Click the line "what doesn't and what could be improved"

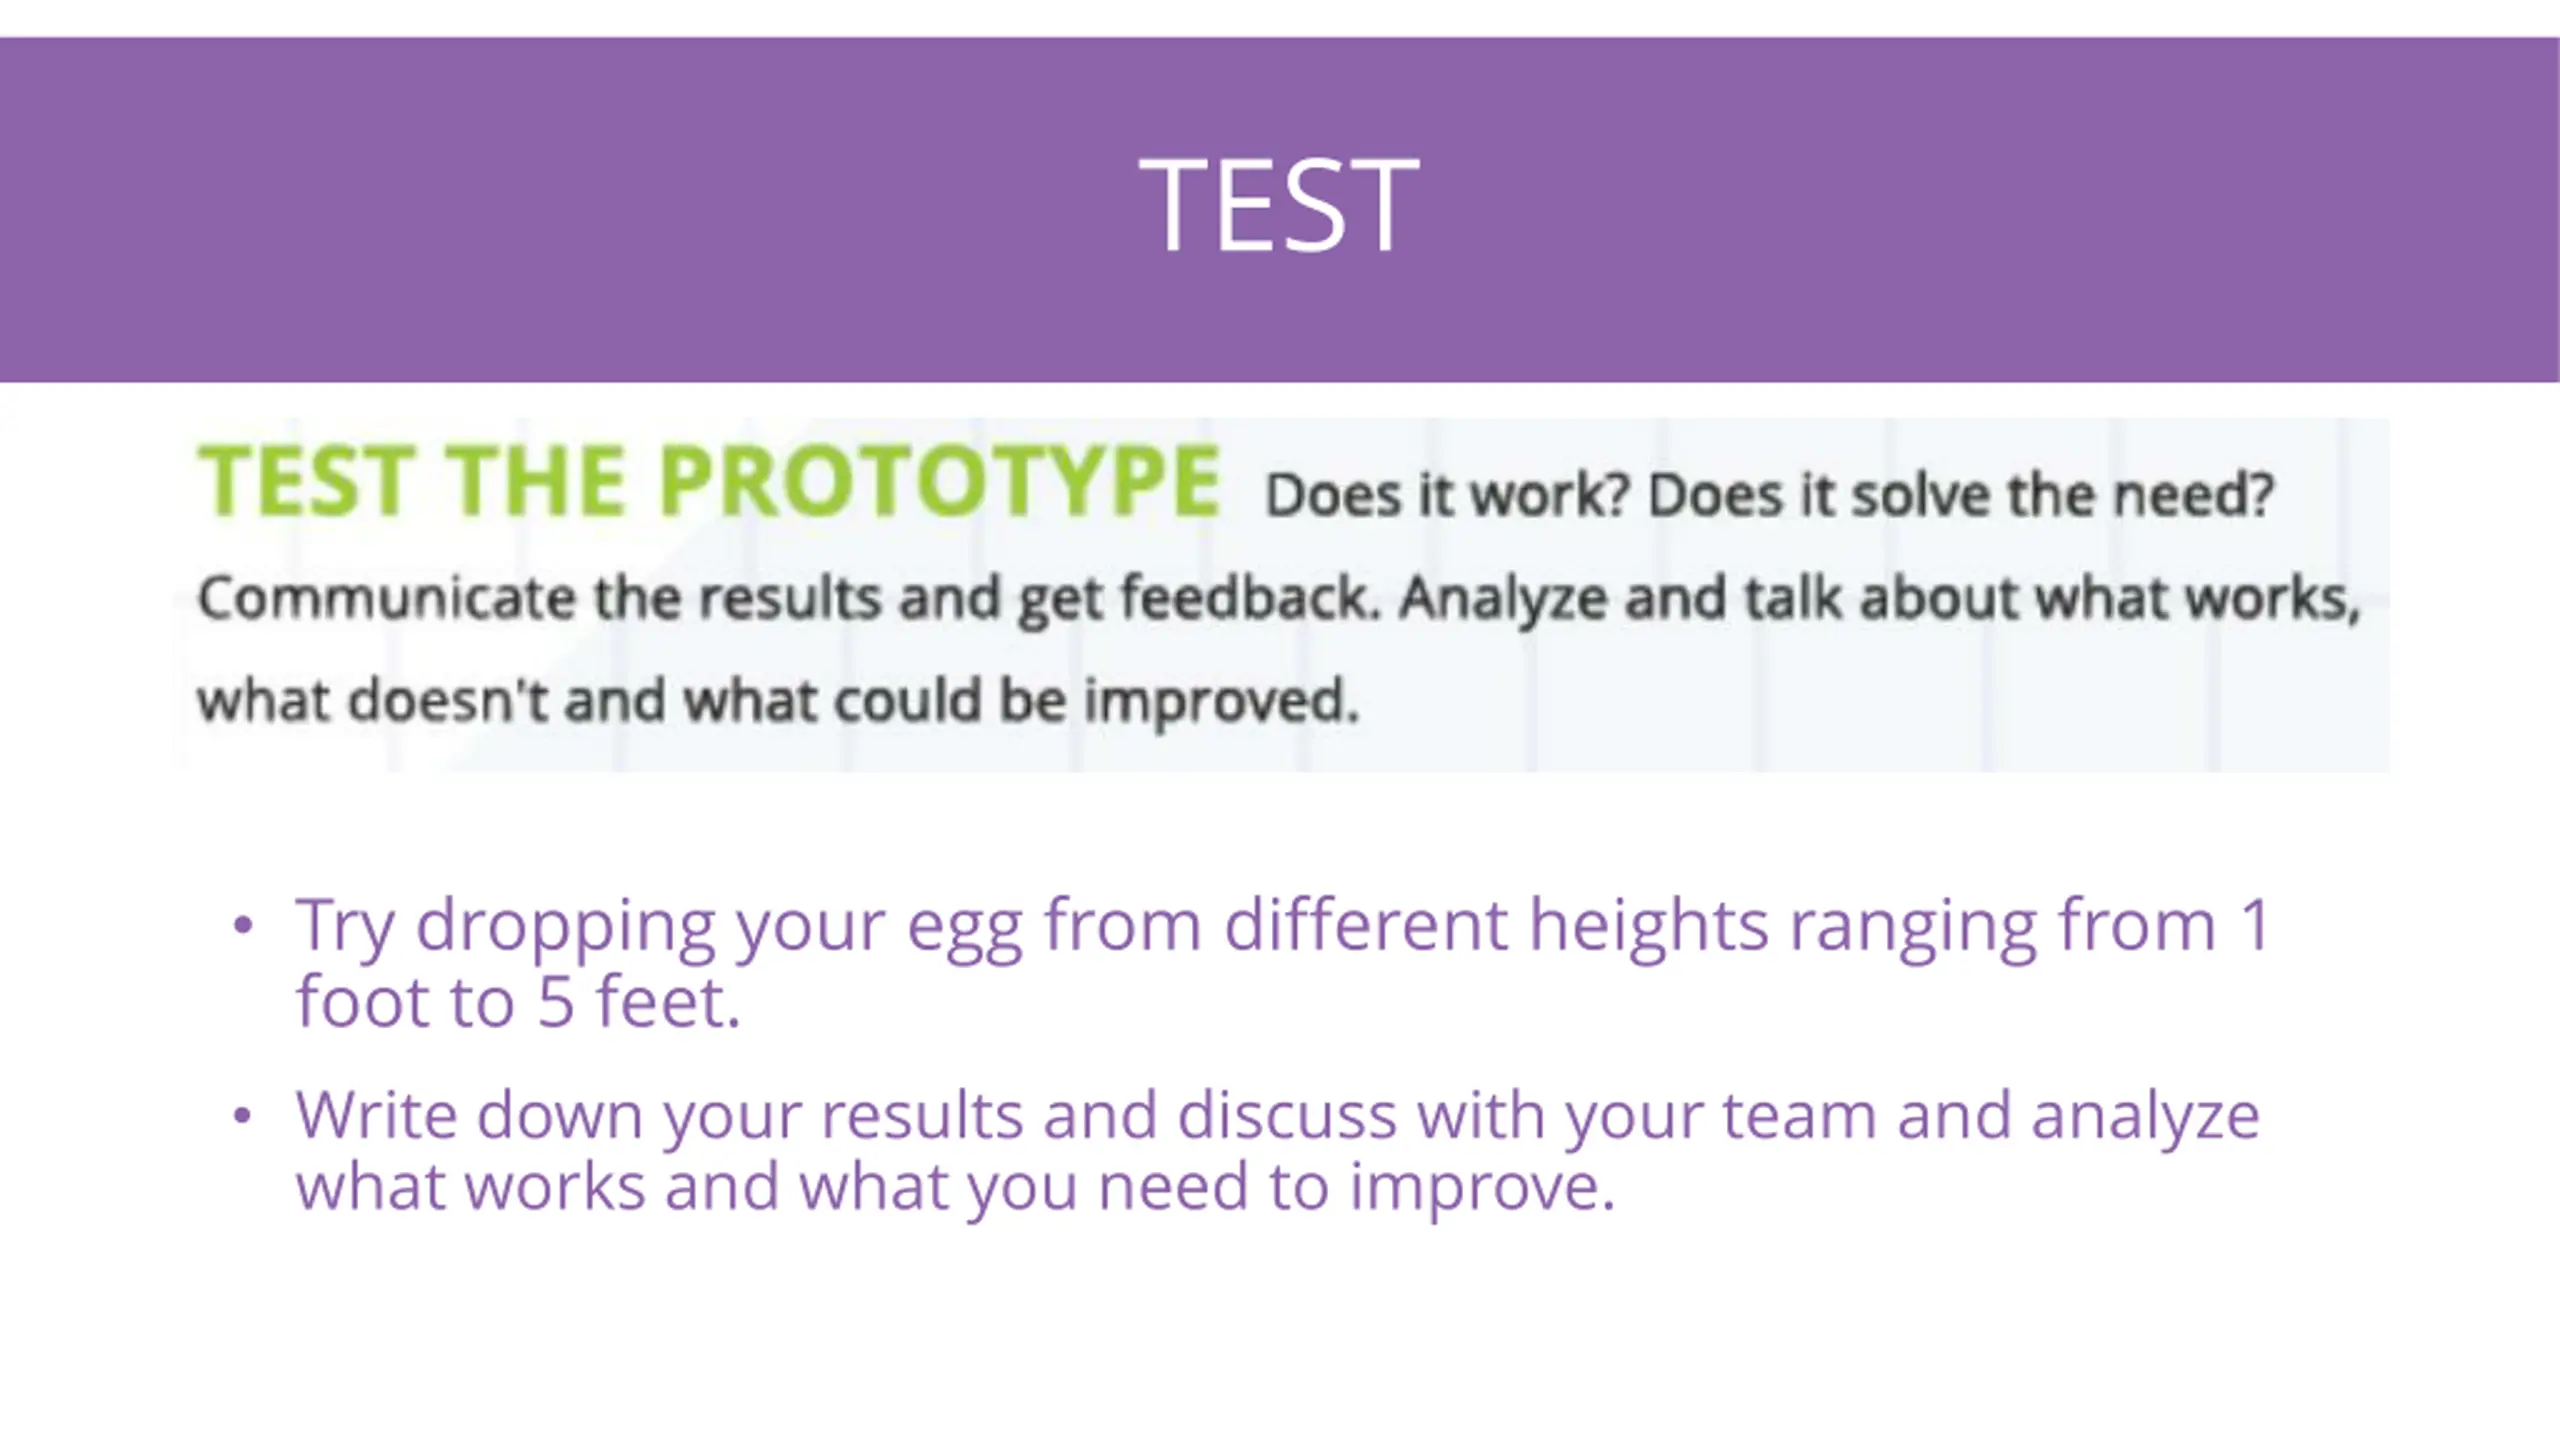coord(778,700)
